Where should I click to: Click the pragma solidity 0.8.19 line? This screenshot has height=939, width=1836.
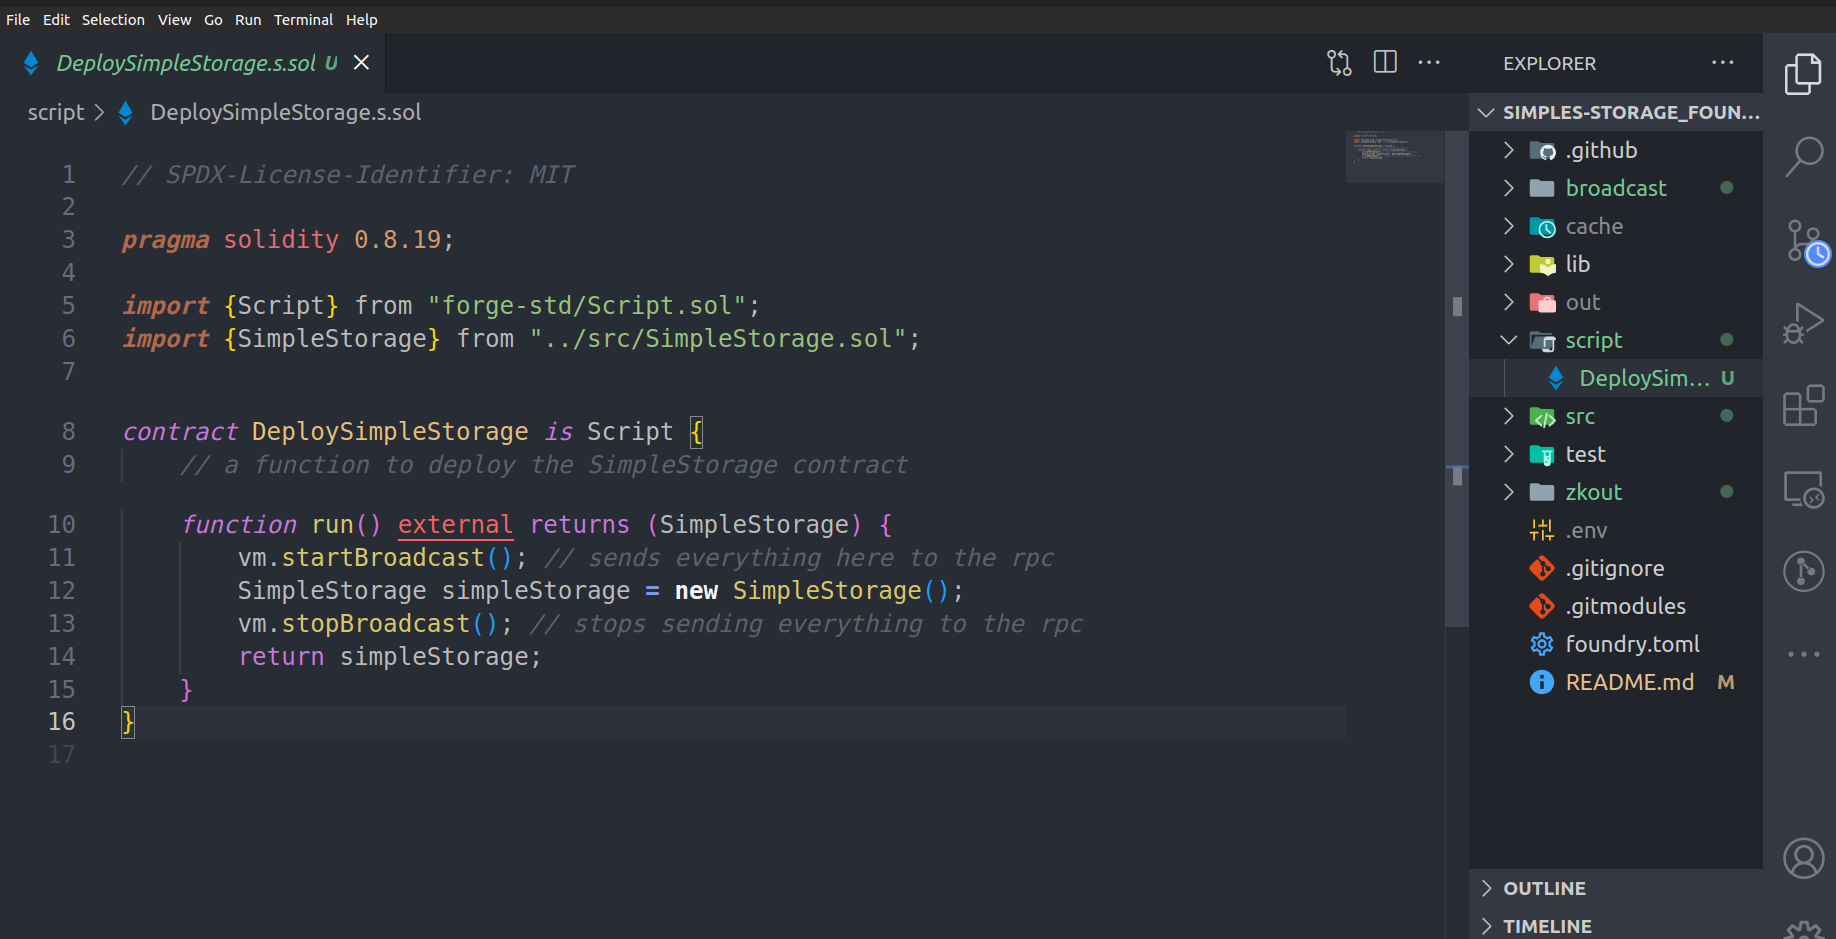tap(288, 240)
